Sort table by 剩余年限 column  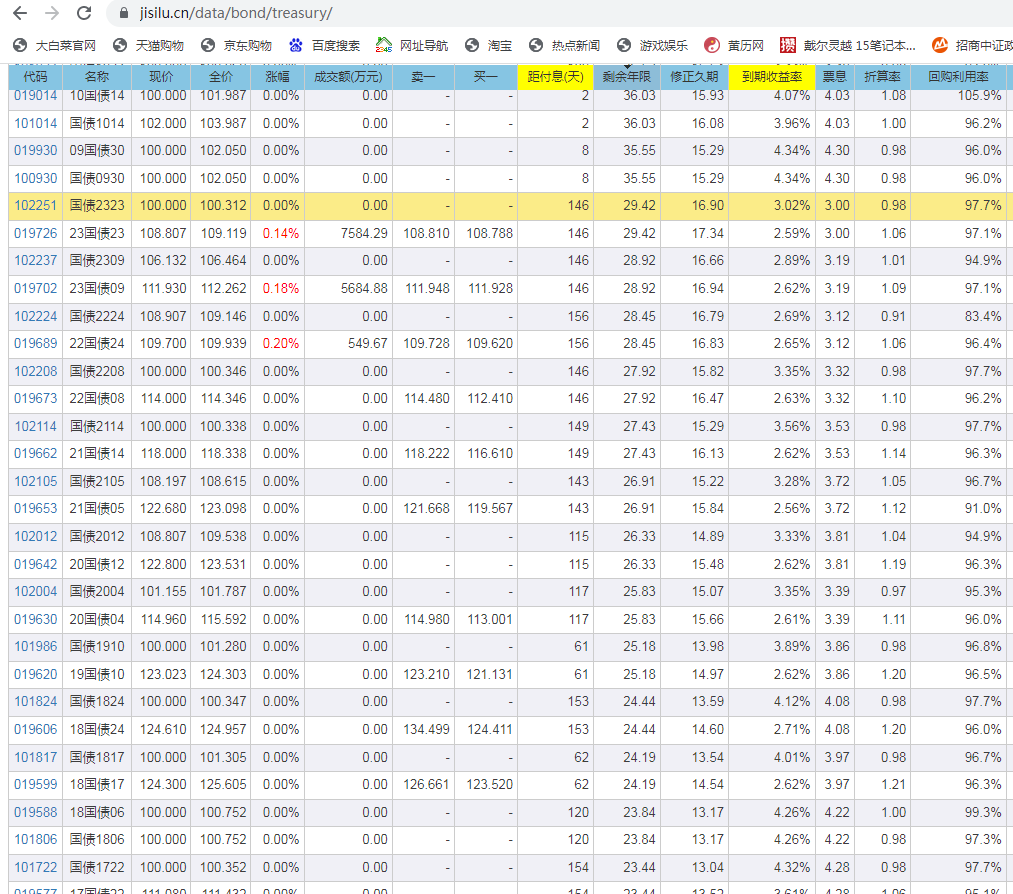[627, 77]
